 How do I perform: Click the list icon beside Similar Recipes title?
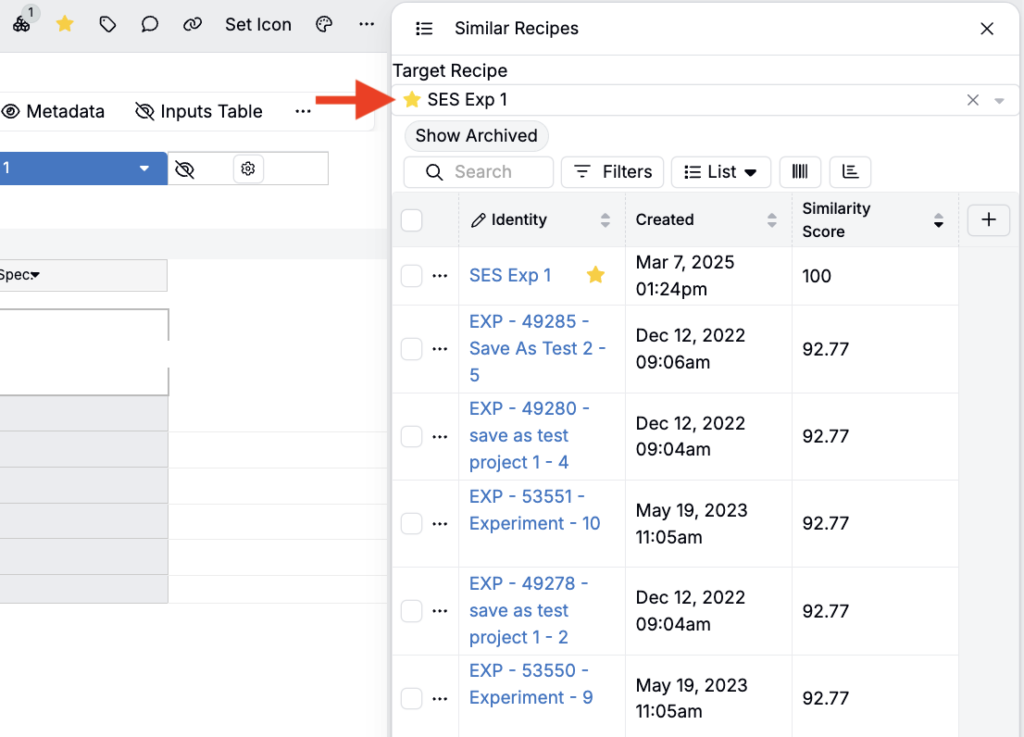coord(424,29)
